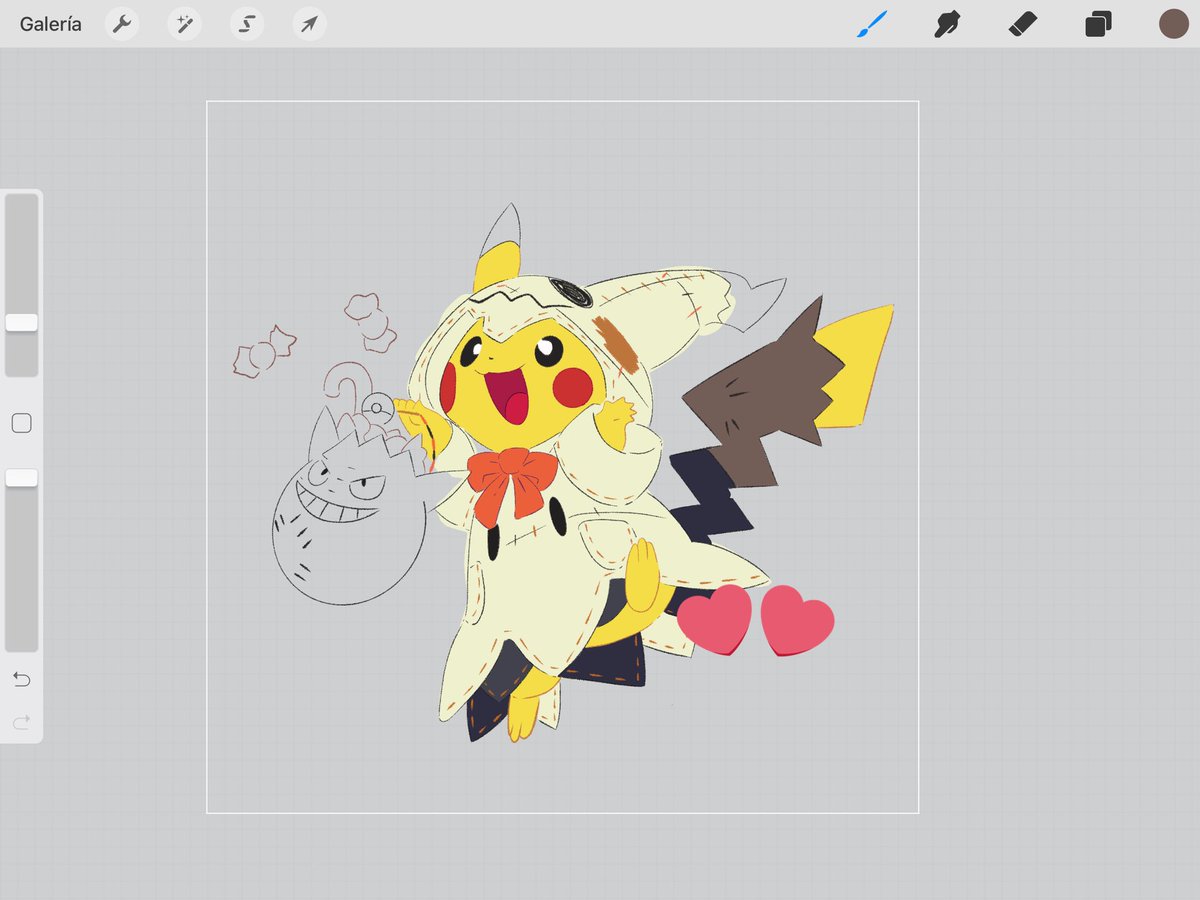Open the Galería gallery view
This screenshot has height=900, width=1200.
coord(50,24)
